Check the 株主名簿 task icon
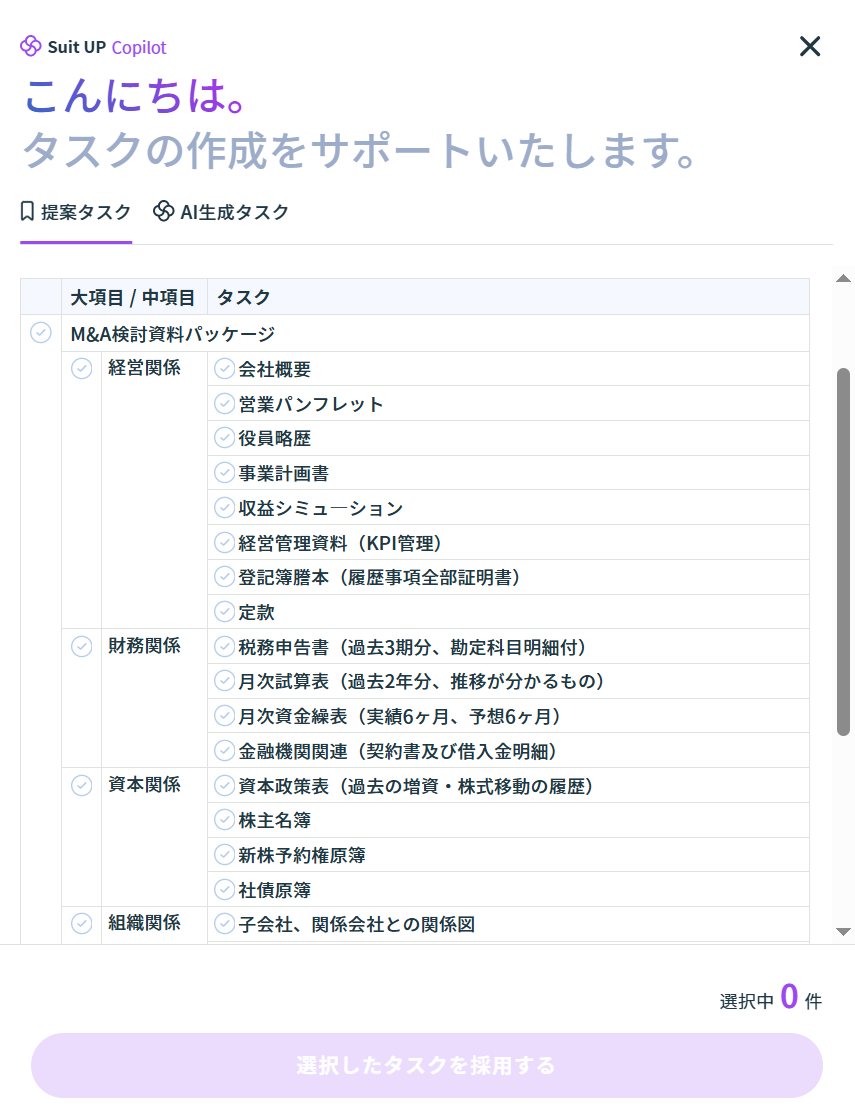855x1117 pixels. point(224,820)
